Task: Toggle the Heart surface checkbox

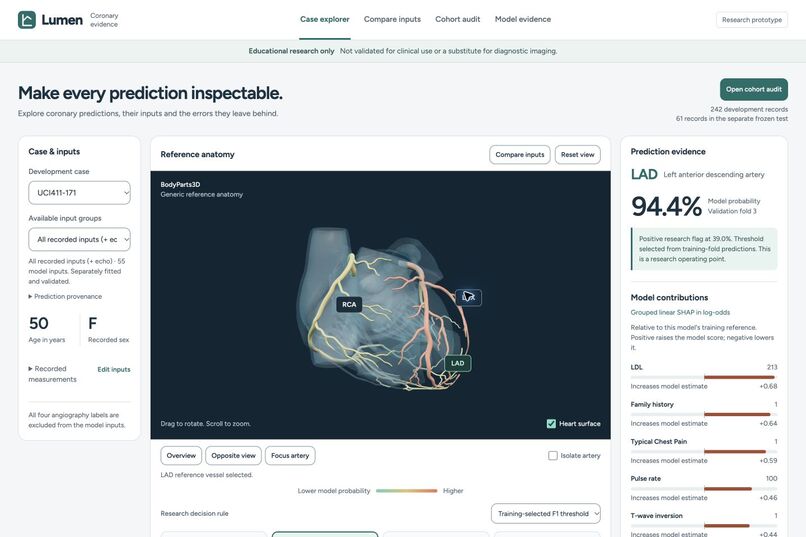Action: click(551, 424)
